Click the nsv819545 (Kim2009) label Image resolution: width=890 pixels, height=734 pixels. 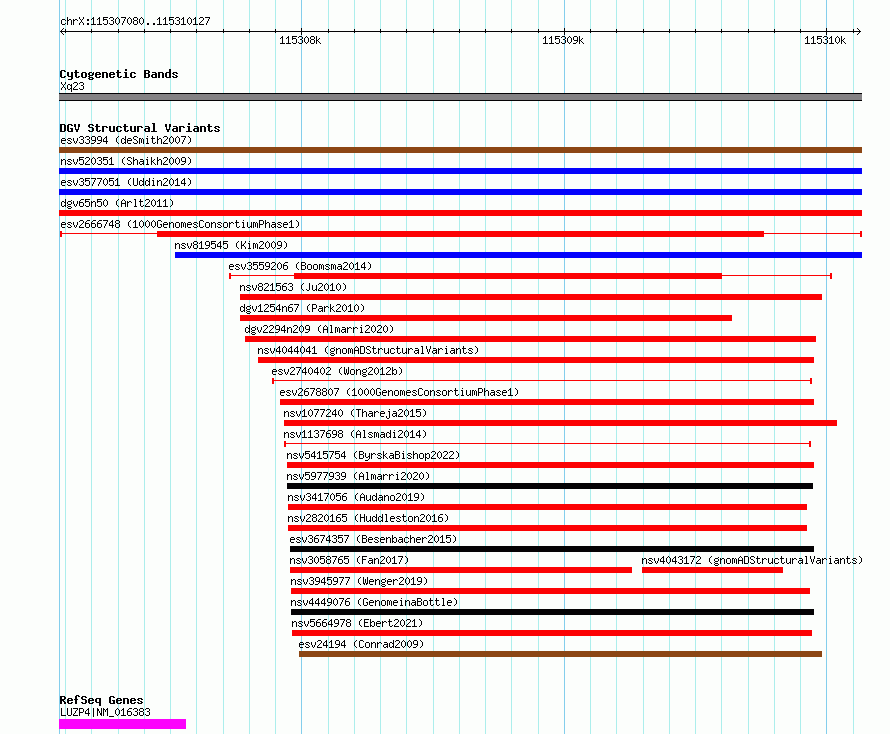click(231, 245)
